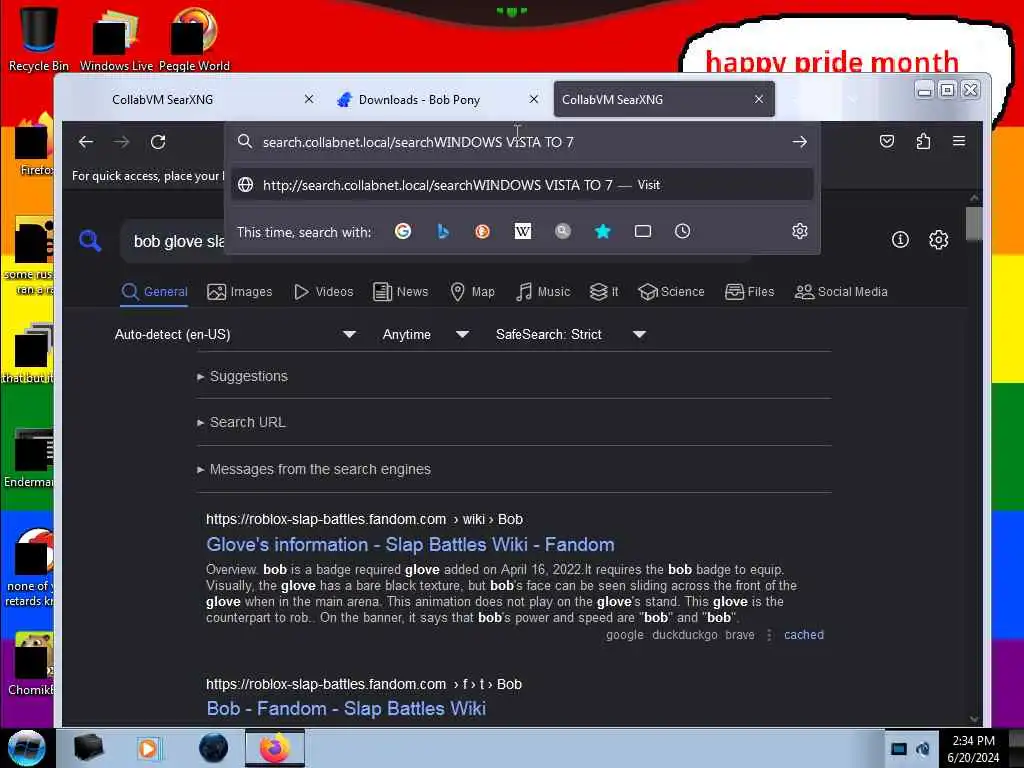Open the SearXNG about info icon

point(900,240)
